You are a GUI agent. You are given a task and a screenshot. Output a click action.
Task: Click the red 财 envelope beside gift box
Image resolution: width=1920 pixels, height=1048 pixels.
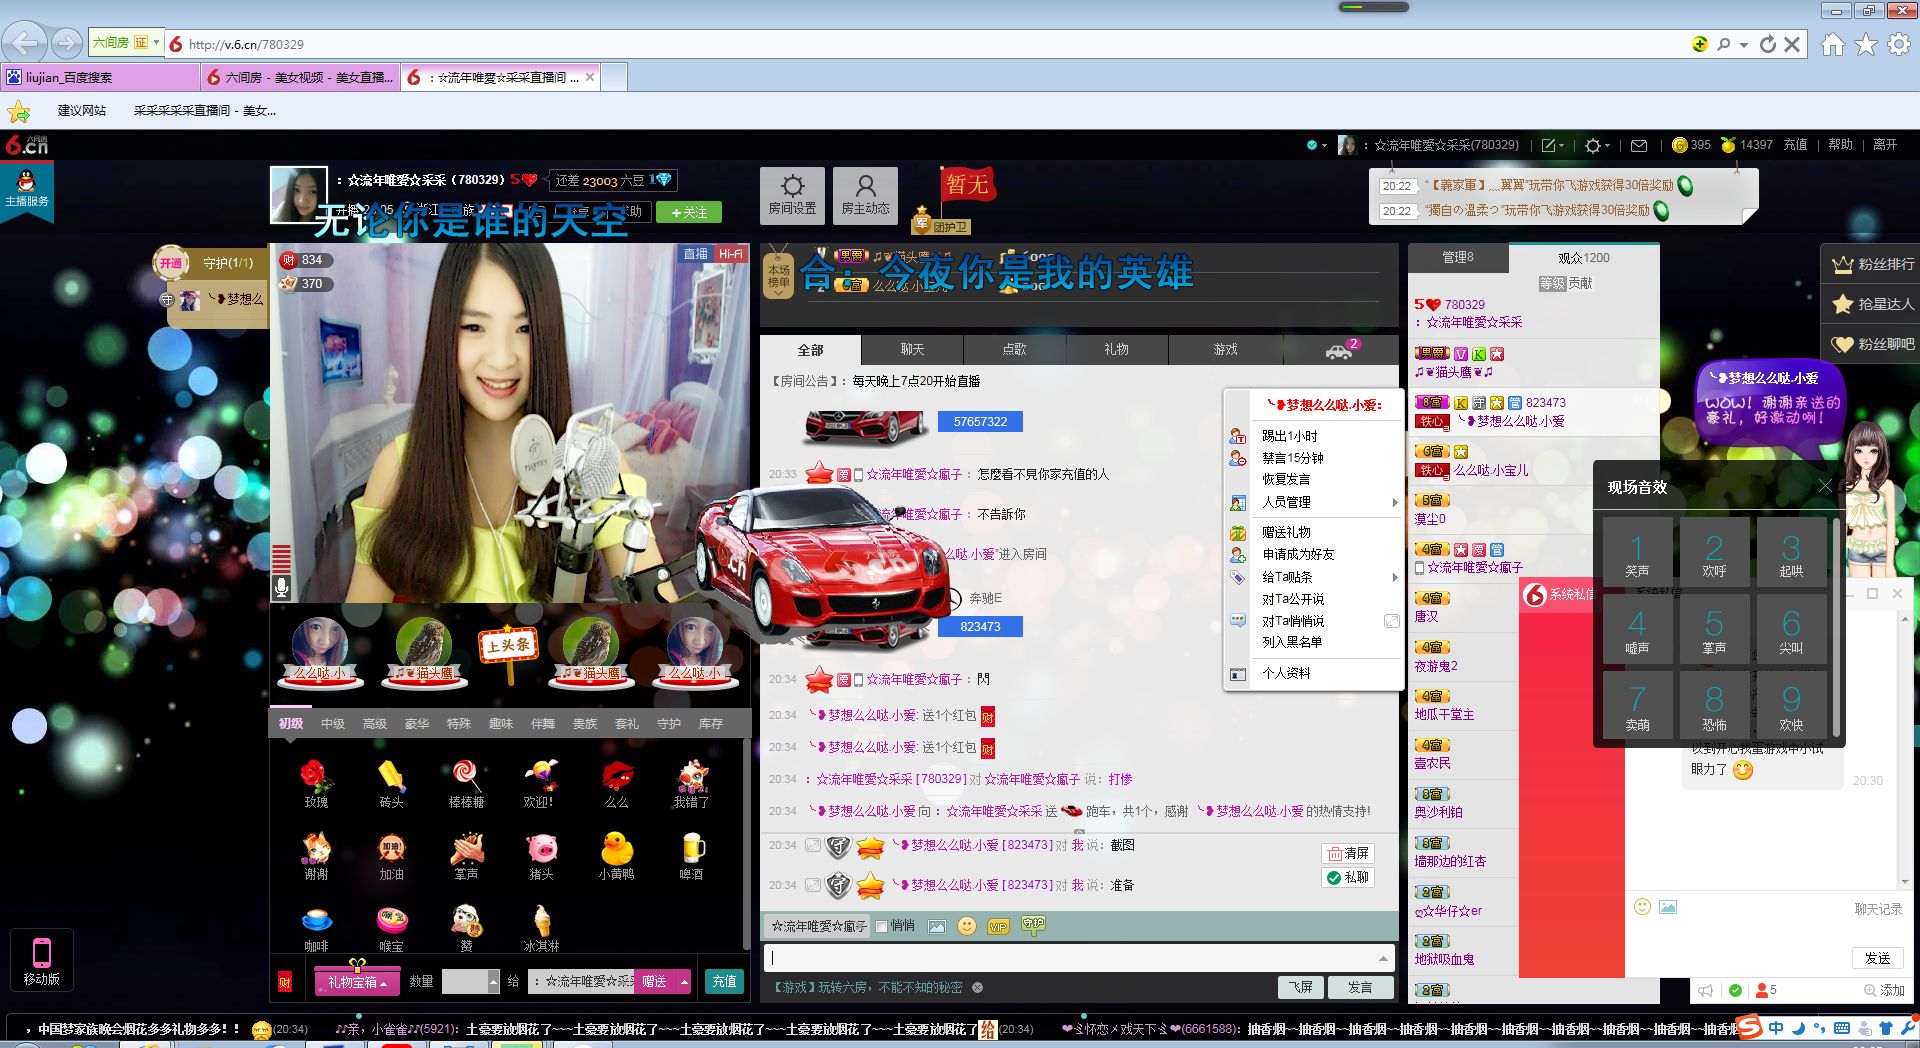coord(285,982)
